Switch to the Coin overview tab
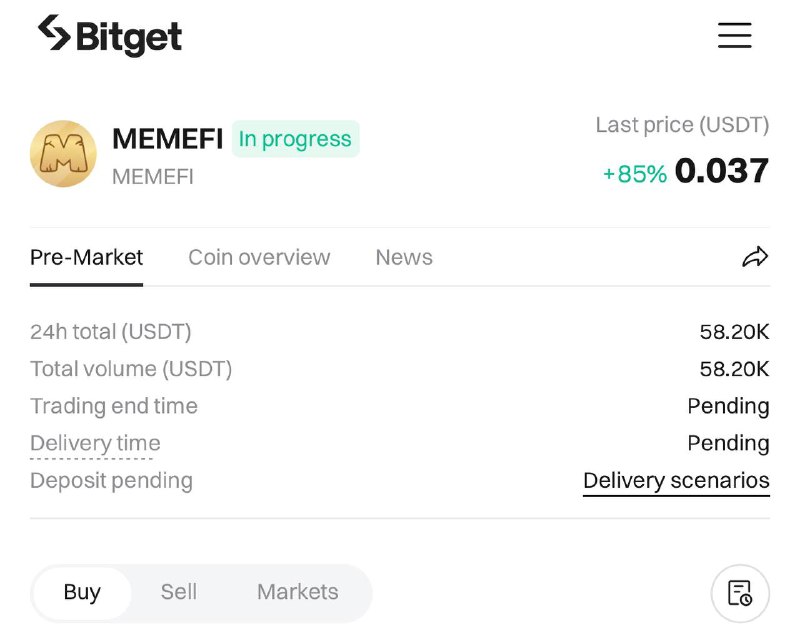800x637 pixels. 259,258
